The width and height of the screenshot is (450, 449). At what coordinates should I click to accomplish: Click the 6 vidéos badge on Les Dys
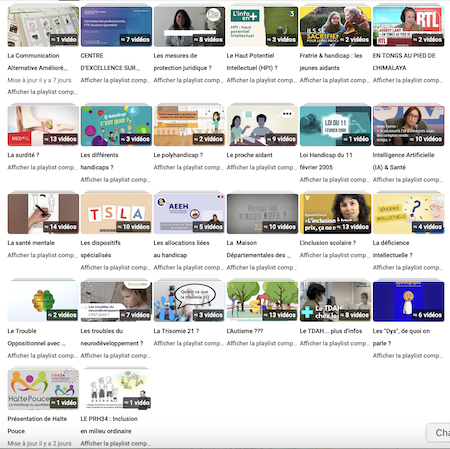coord(428,315)
